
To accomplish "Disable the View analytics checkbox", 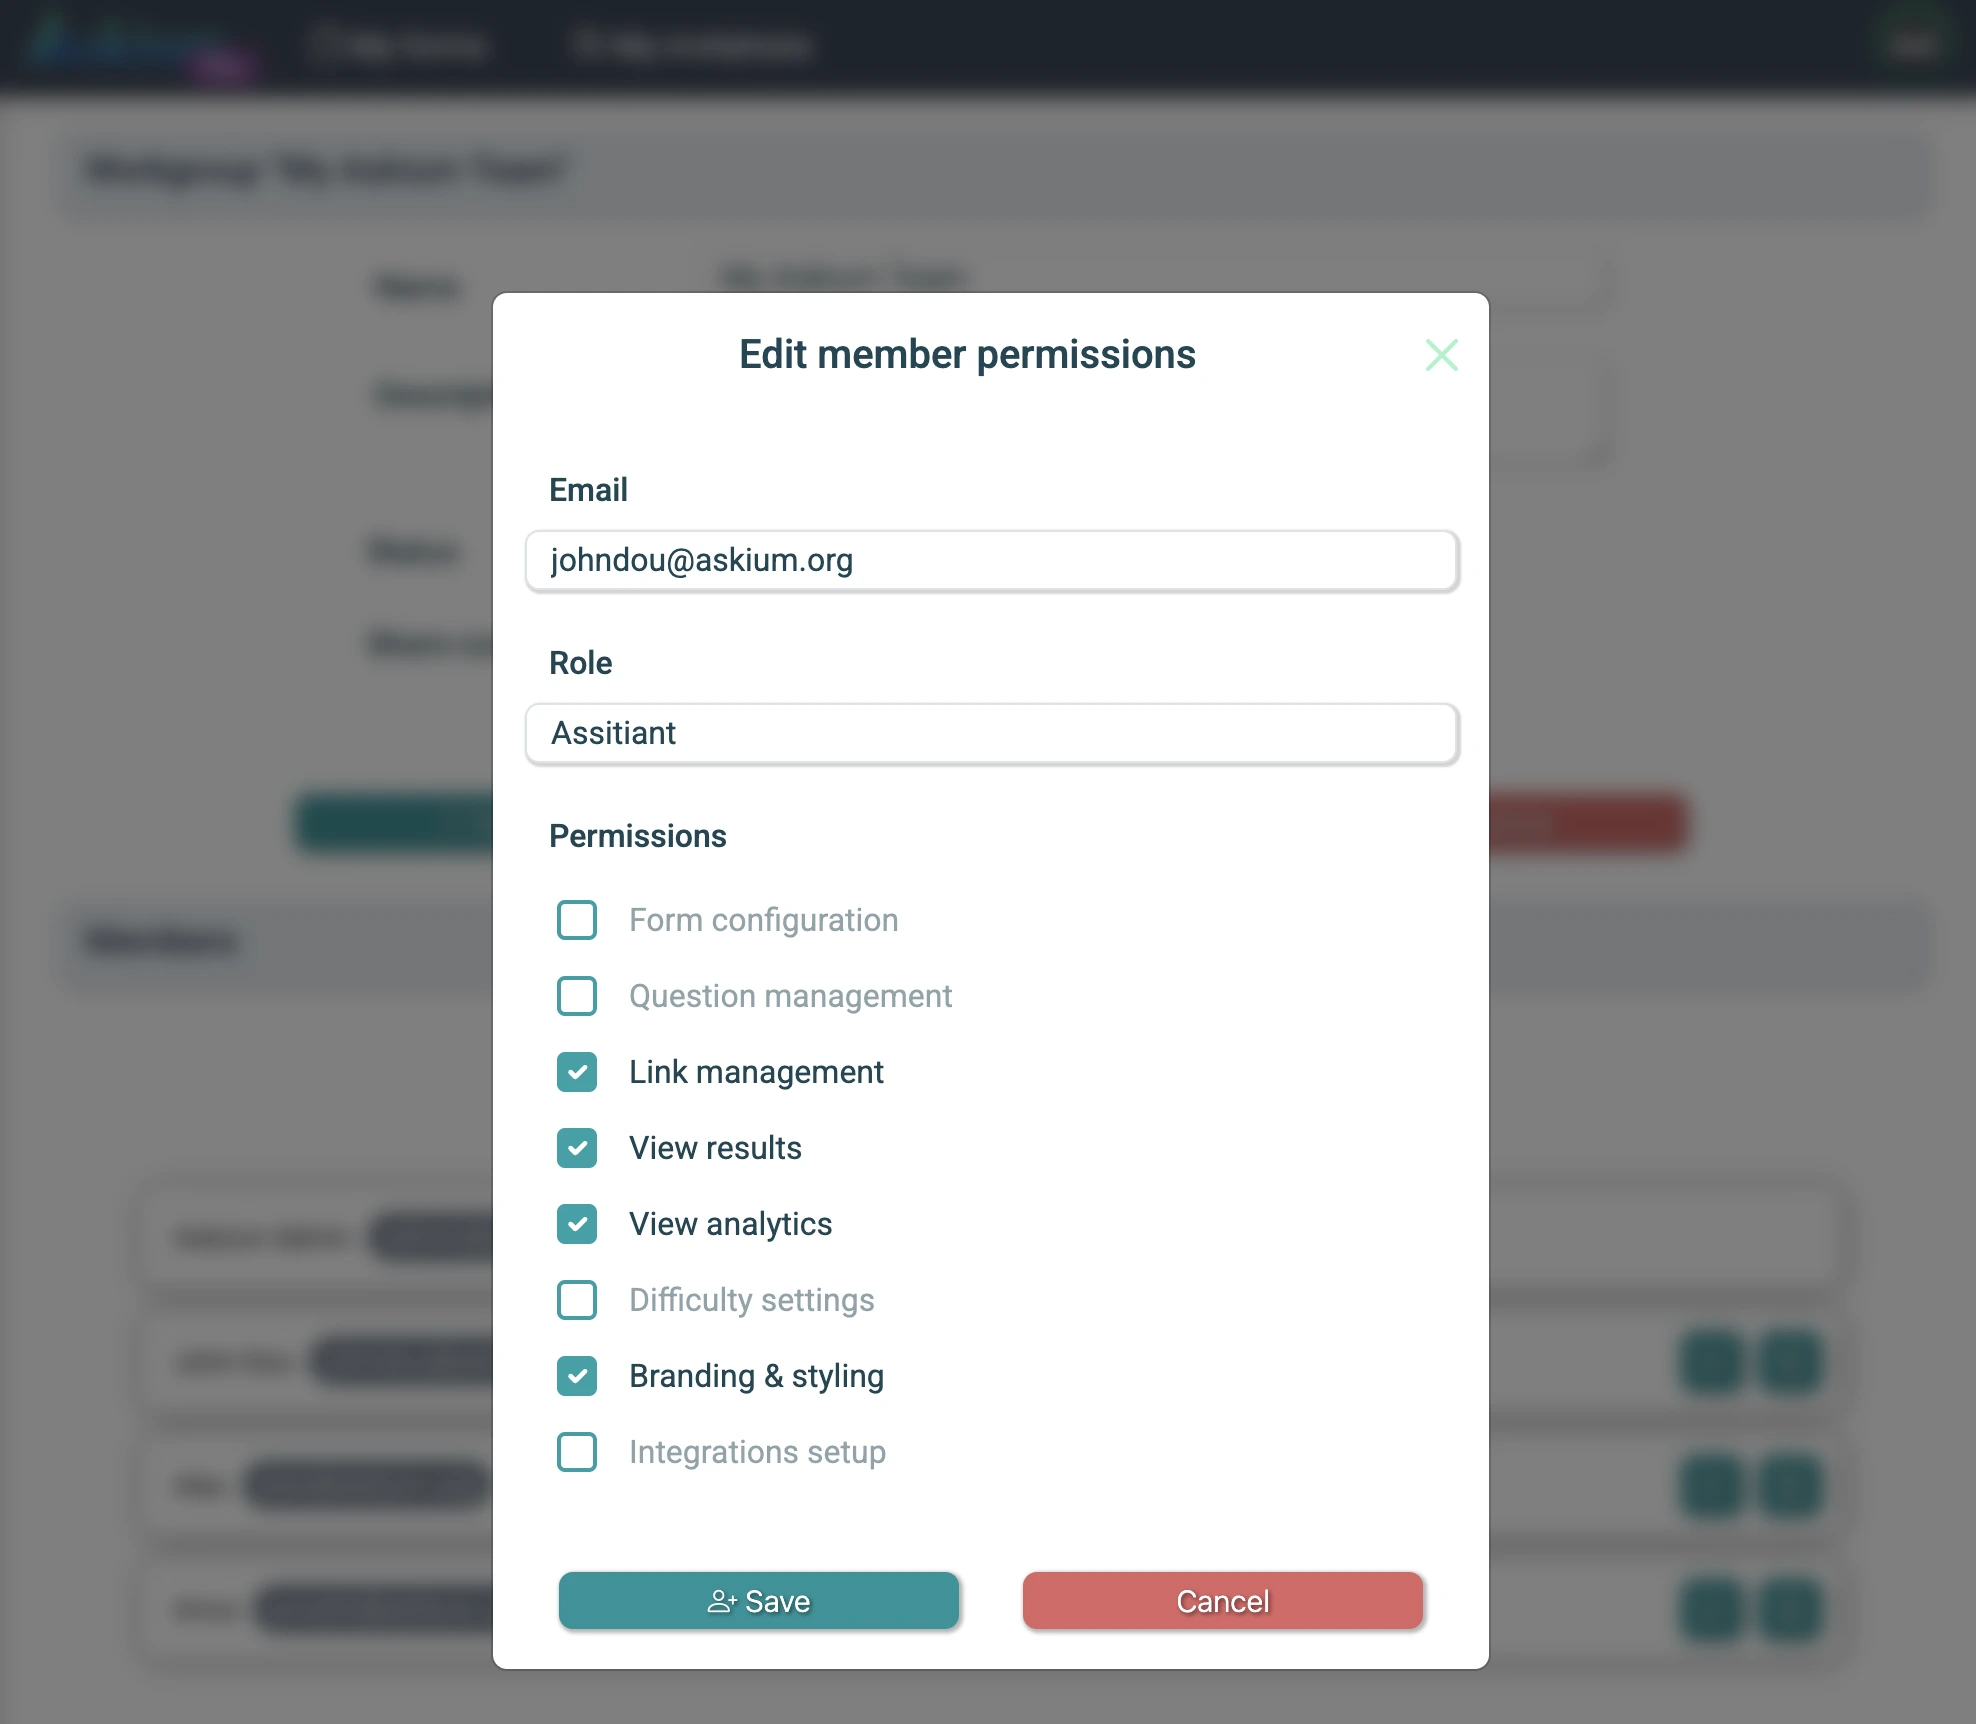I will point(577,1224).
